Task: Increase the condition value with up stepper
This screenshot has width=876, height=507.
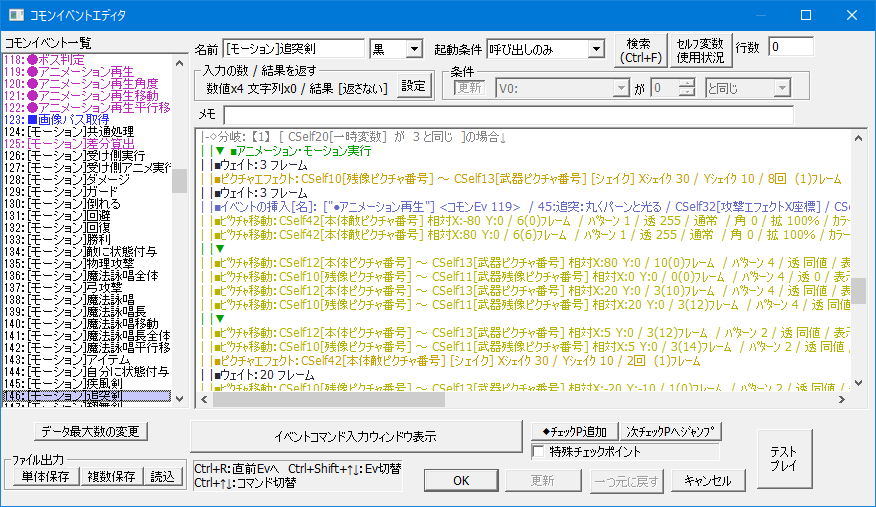Action: 687,83
